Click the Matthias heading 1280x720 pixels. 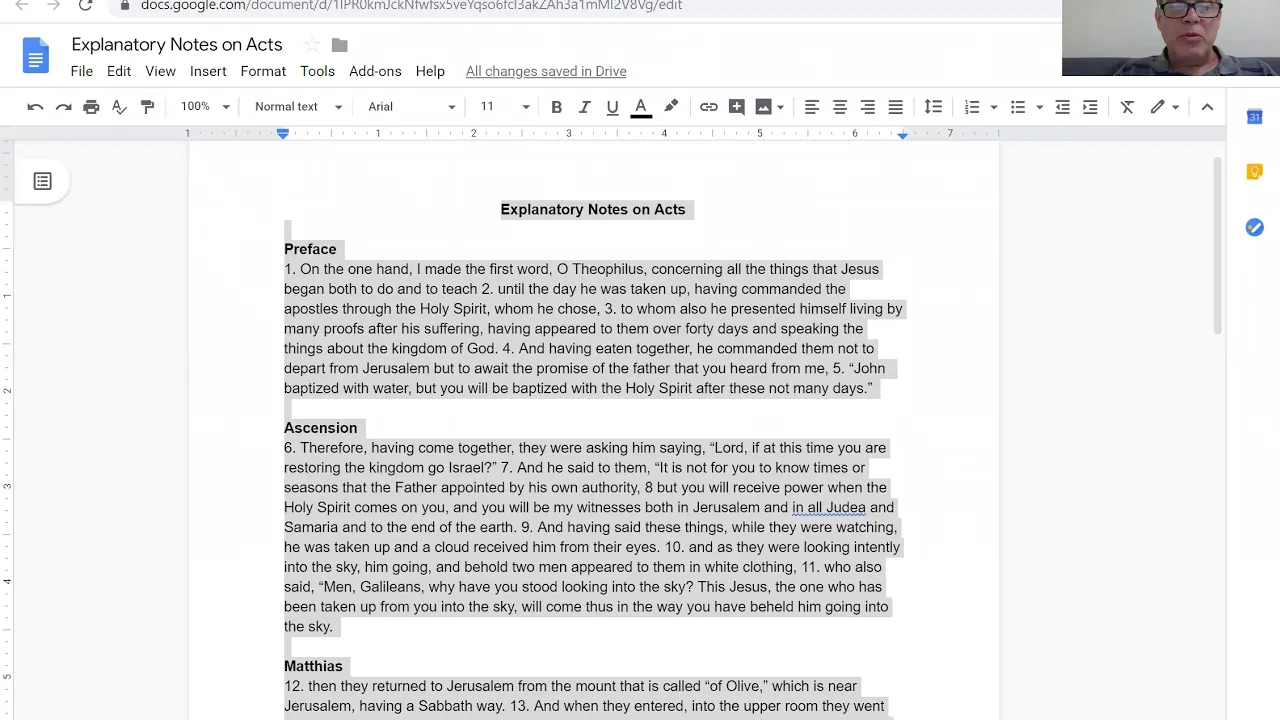[x=313, y=666]
